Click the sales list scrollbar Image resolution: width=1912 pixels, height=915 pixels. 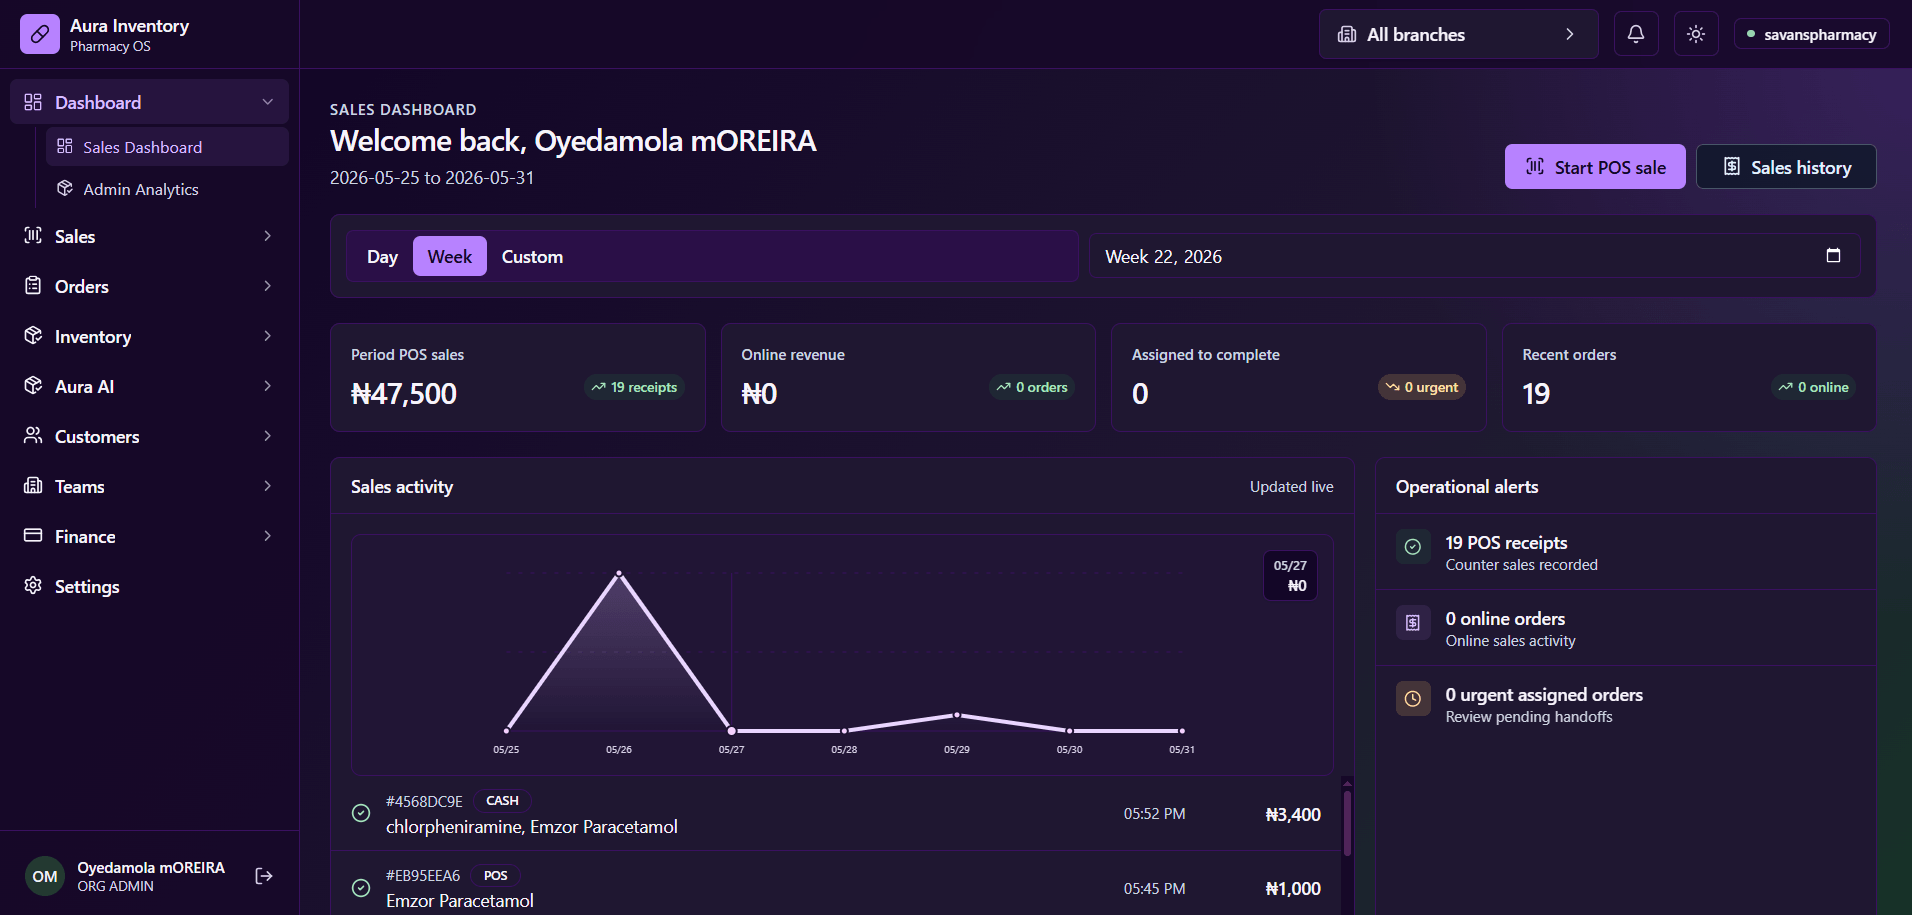(1347, 823)
